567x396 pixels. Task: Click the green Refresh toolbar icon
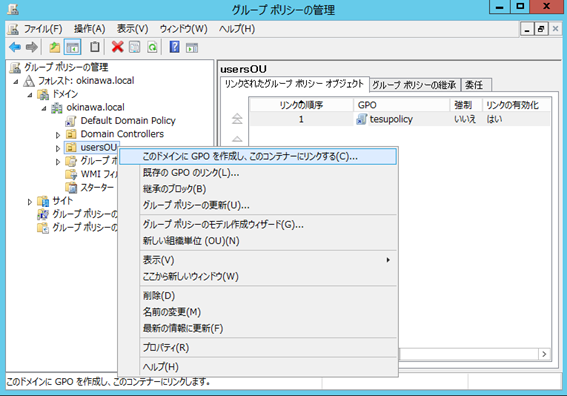152,47
